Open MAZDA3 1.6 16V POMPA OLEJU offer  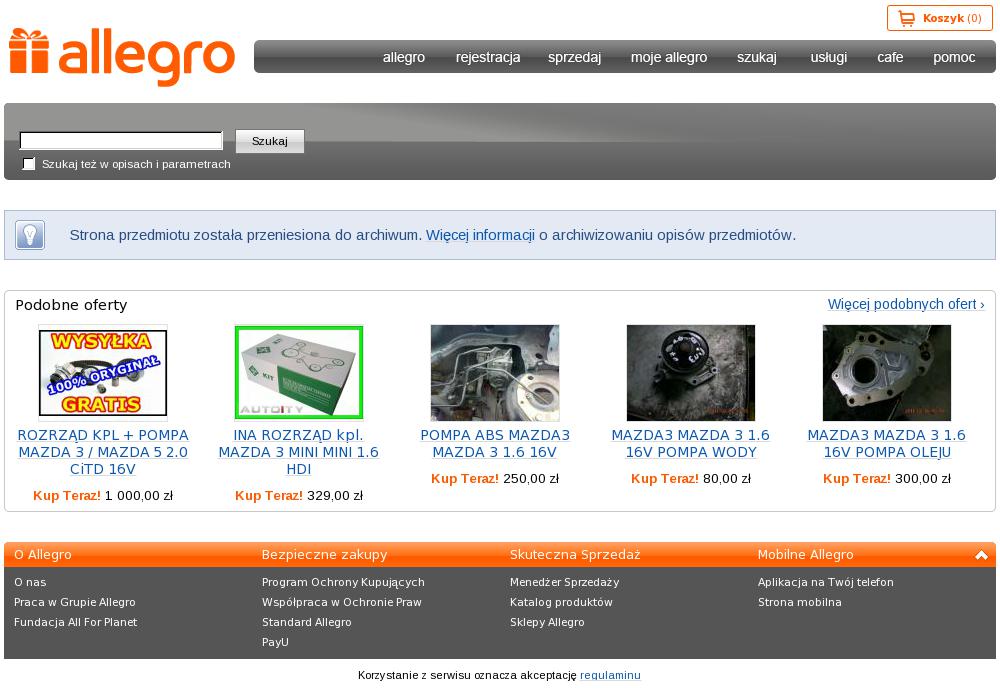(886, 444)
